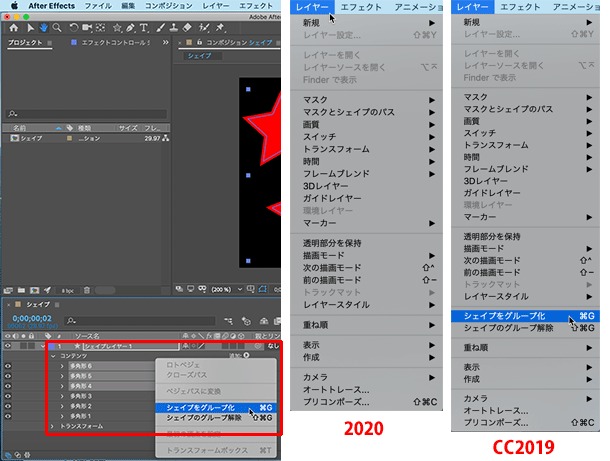Select the Type text tool
This screenshot has width=610, height=461.
(144, 28)
